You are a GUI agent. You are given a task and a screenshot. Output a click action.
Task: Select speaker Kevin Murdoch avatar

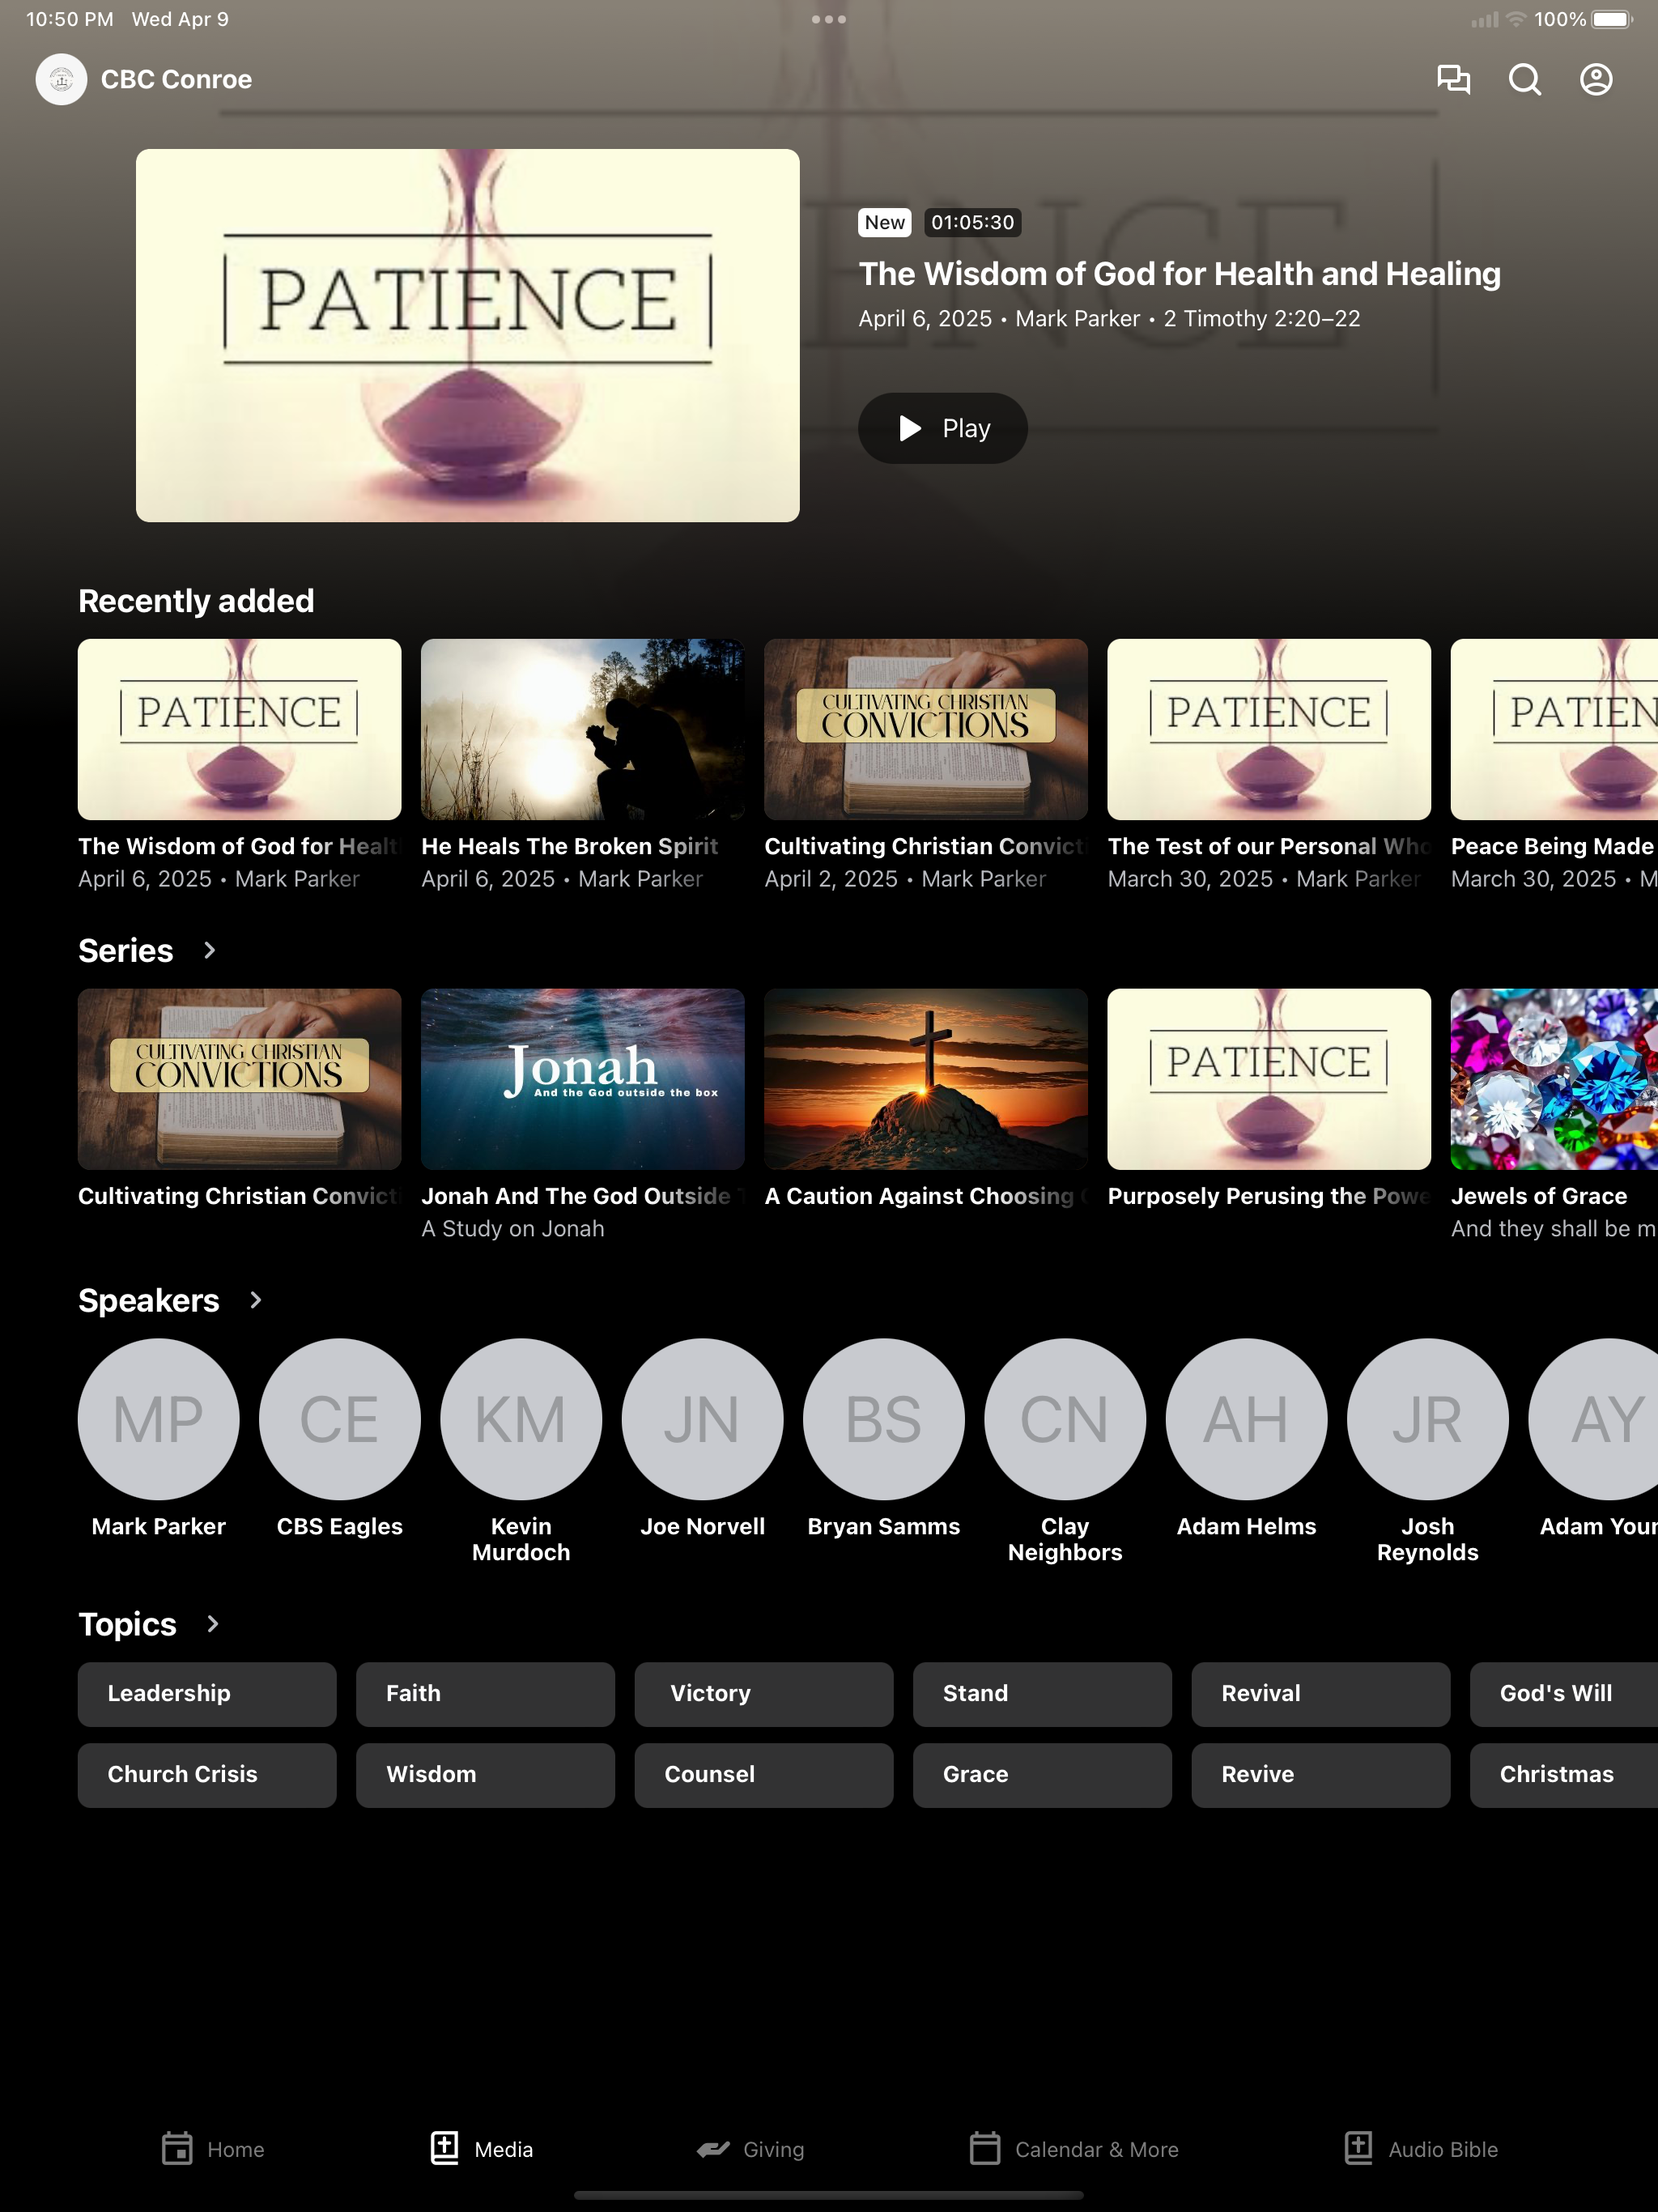(521, 1419)
